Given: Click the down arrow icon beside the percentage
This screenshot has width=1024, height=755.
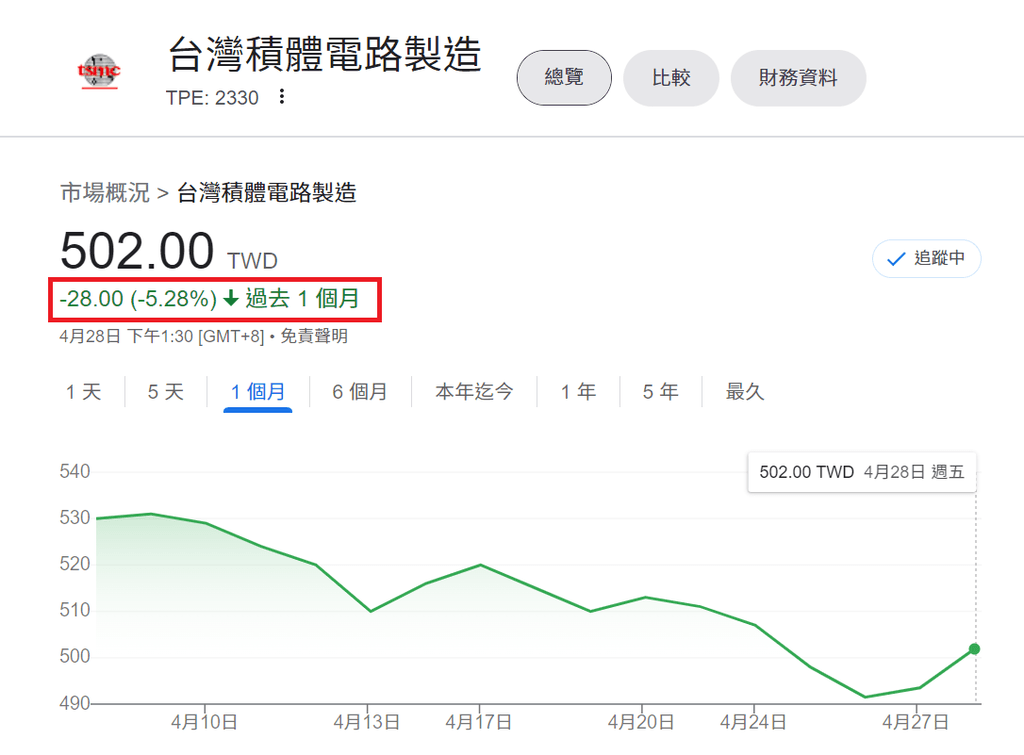Looking at the screenshot, I should pos(231,298).
